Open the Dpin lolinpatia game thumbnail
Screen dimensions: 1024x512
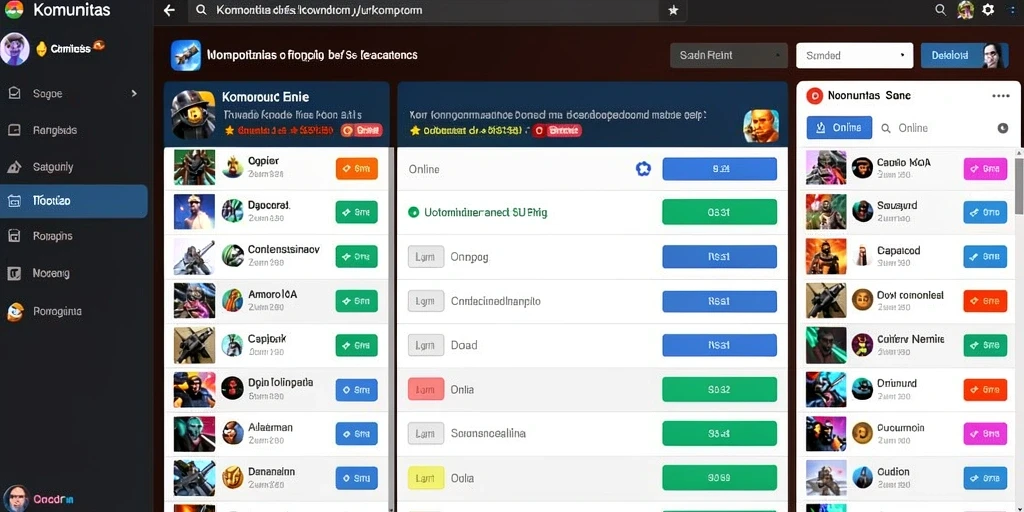[194, 389]
